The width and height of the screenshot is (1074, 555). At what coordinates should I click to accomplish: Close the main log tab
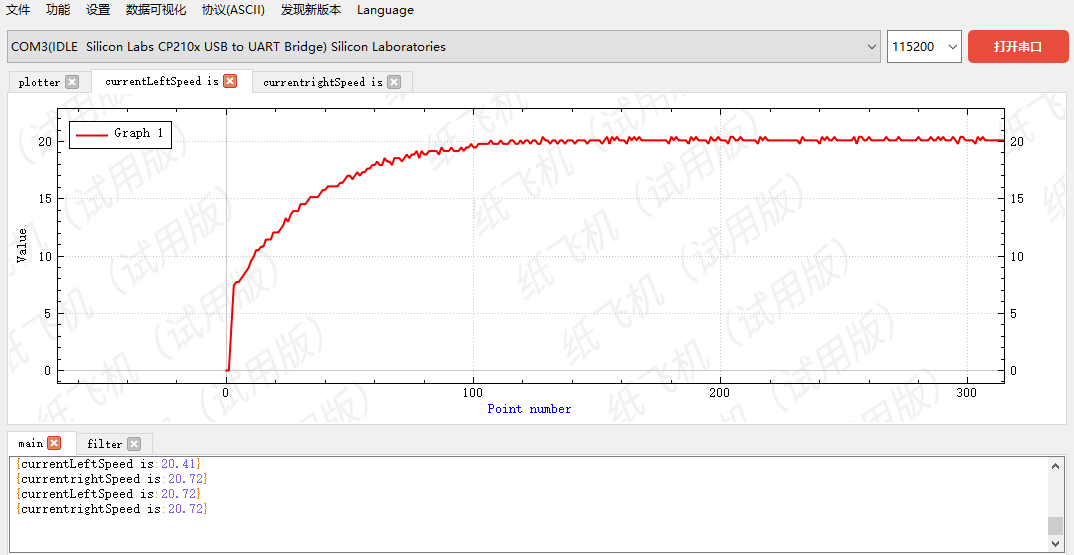click(x=54, y=443)
